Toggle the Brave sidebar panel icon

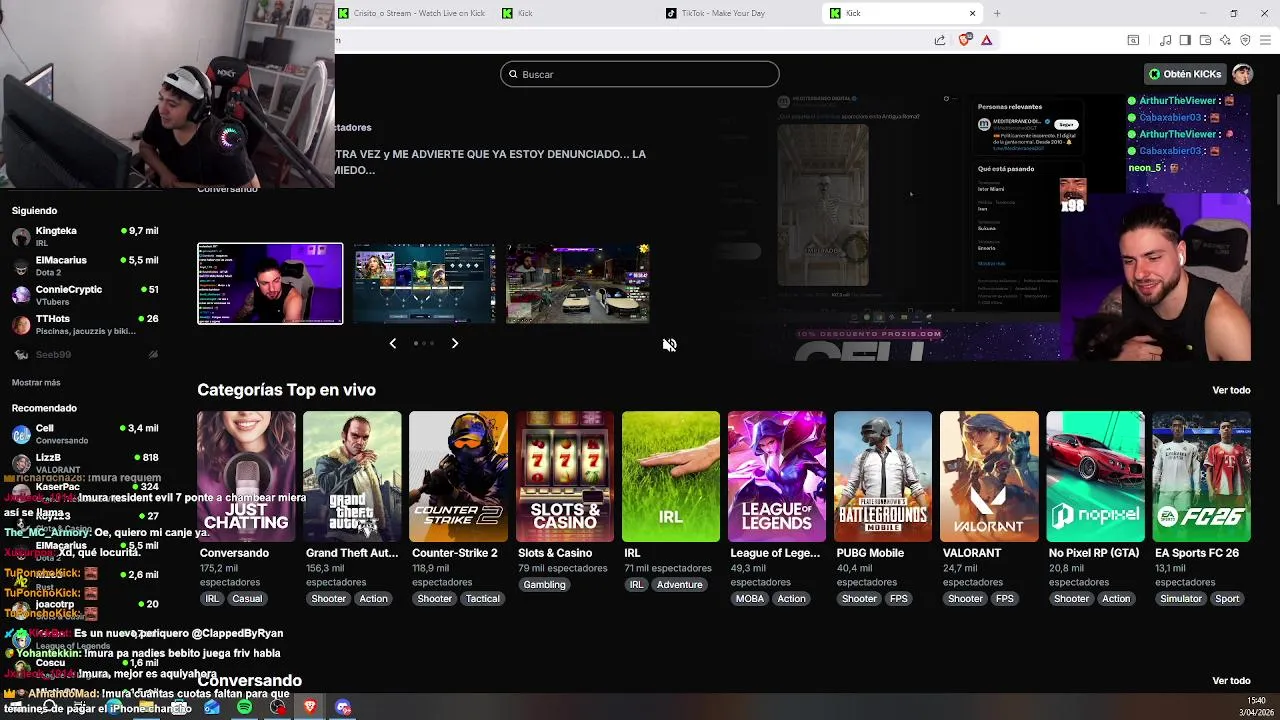click(x=1185, y=40)
